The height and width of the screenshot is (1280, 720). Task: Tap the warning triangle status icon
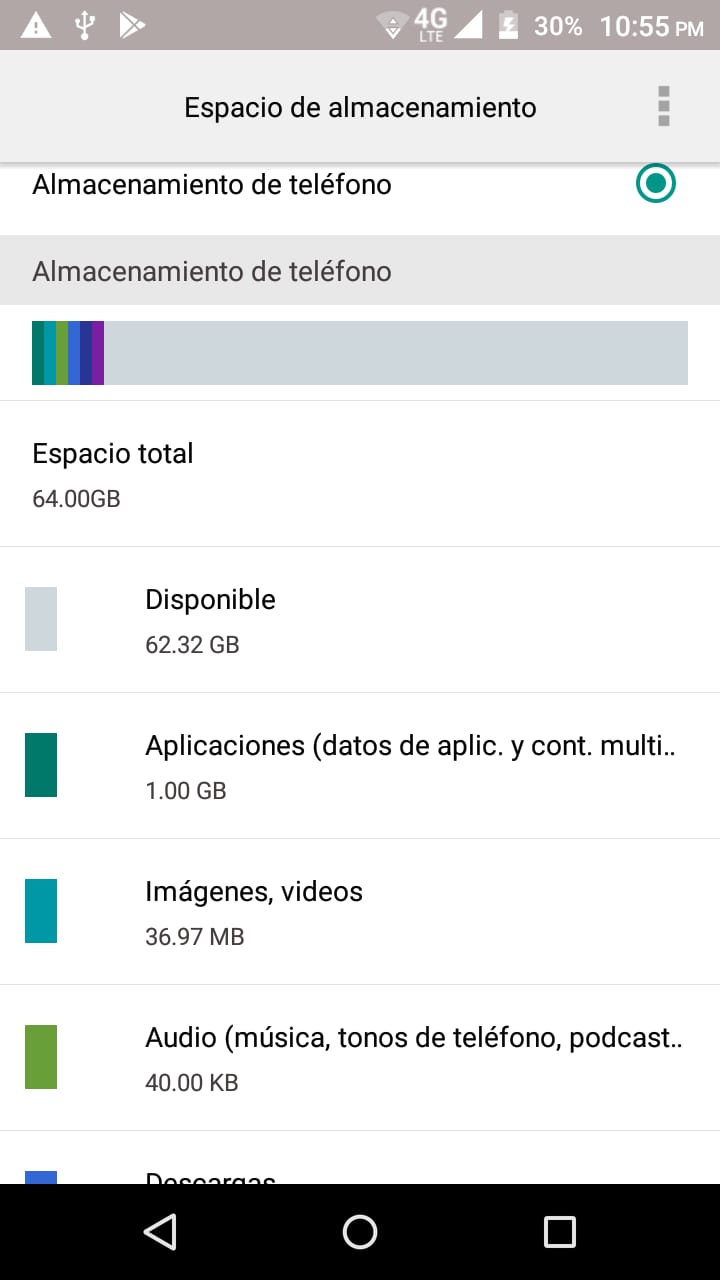pyautogui.click(x=36, y=25)
